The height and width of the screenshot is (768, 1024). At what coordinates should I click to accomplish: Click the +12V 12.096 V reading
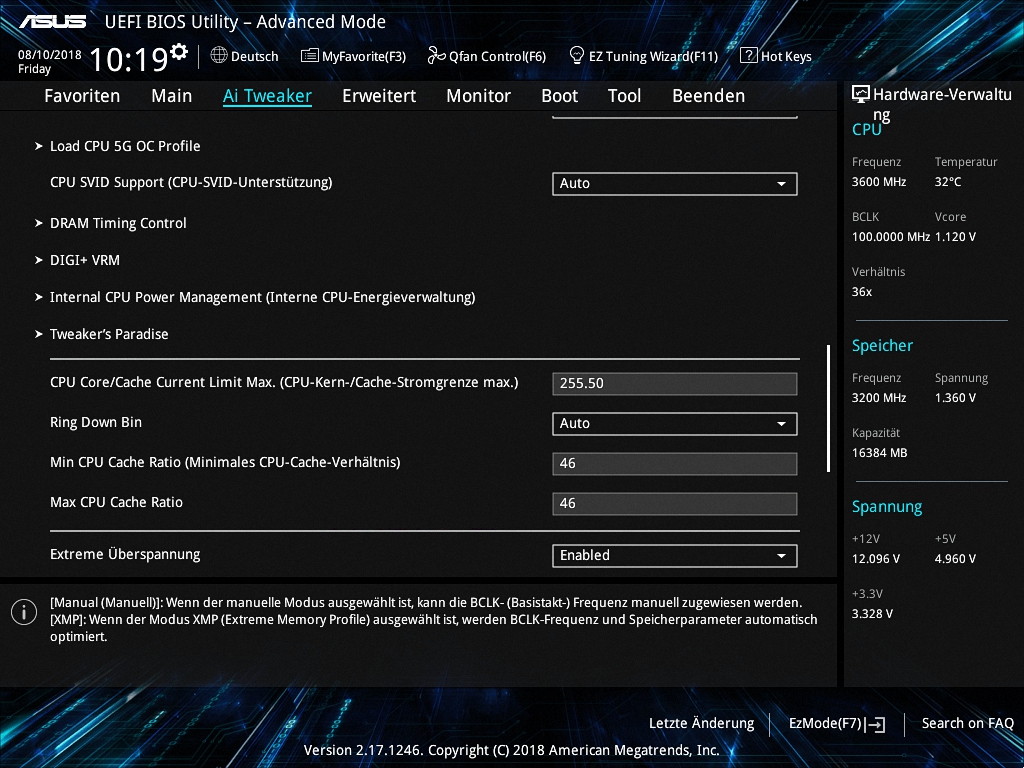[x=876, y=559]
